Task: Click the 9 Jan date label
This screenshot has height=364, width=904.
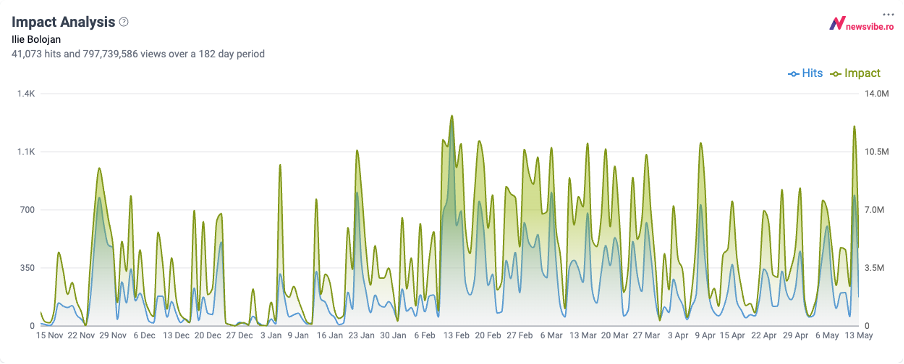Action: (298, 335)
